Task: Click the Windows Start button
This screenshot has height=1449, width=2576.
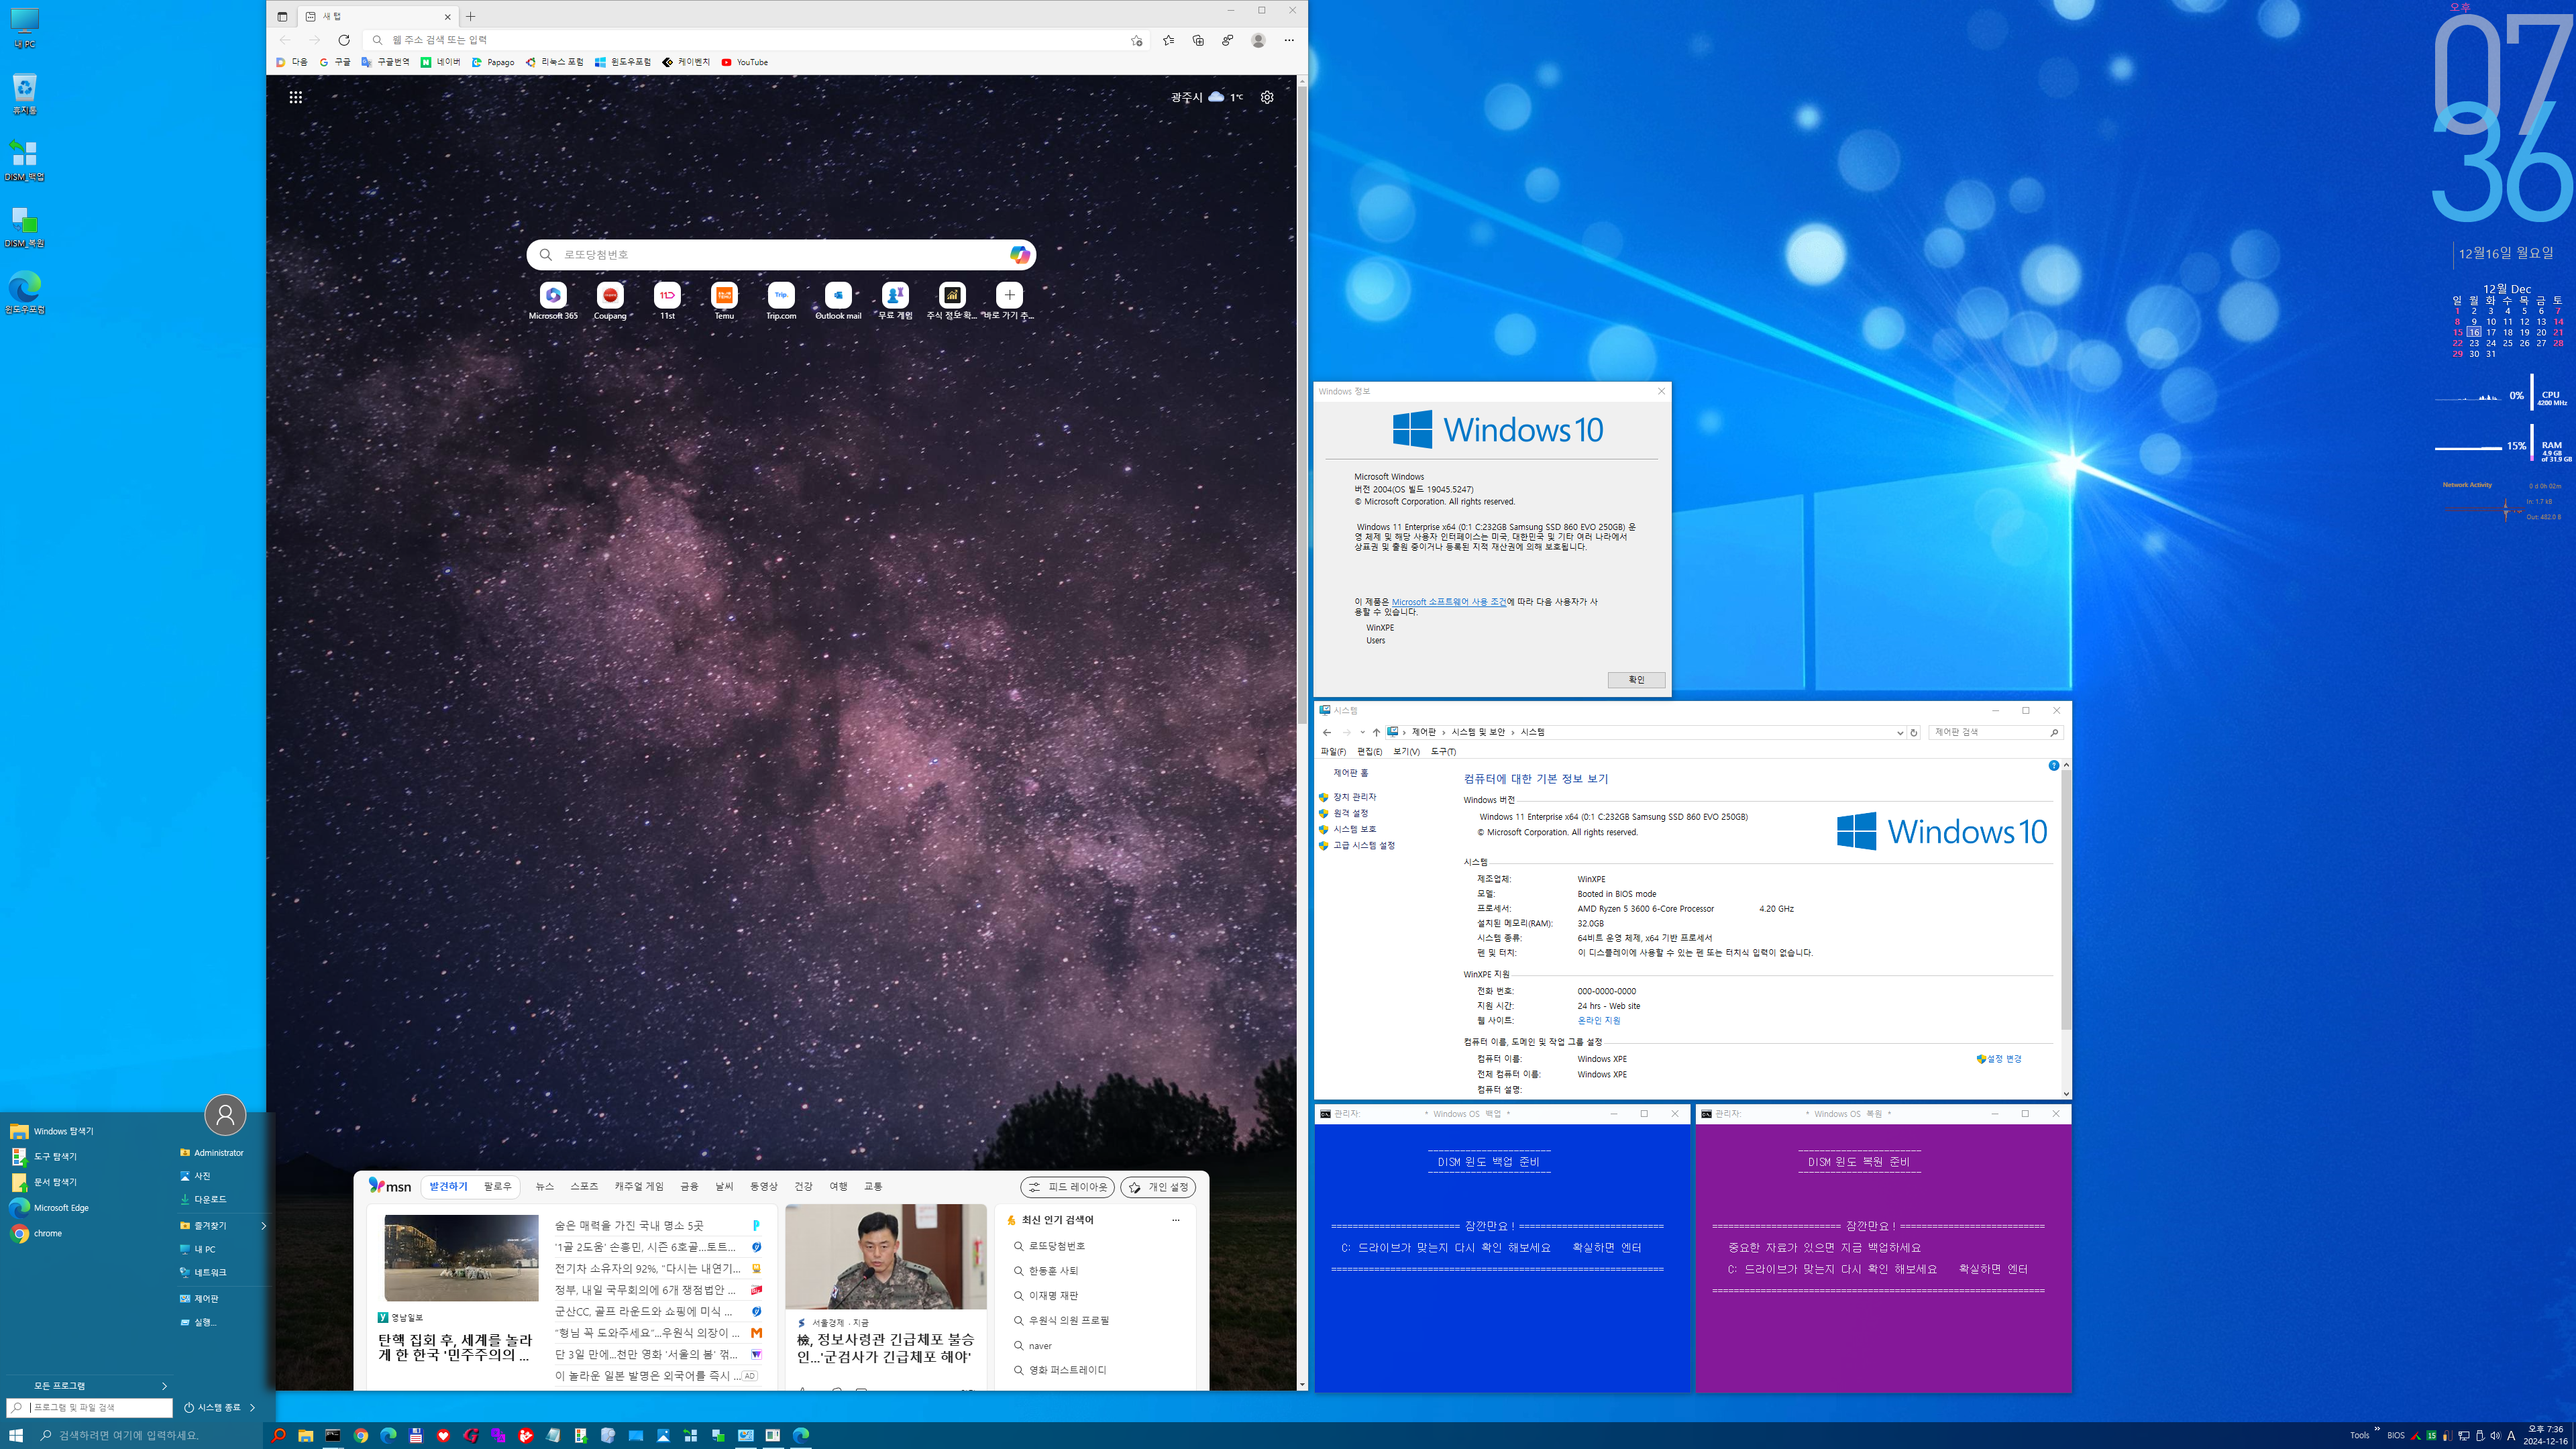Action: coord(16,1435)
